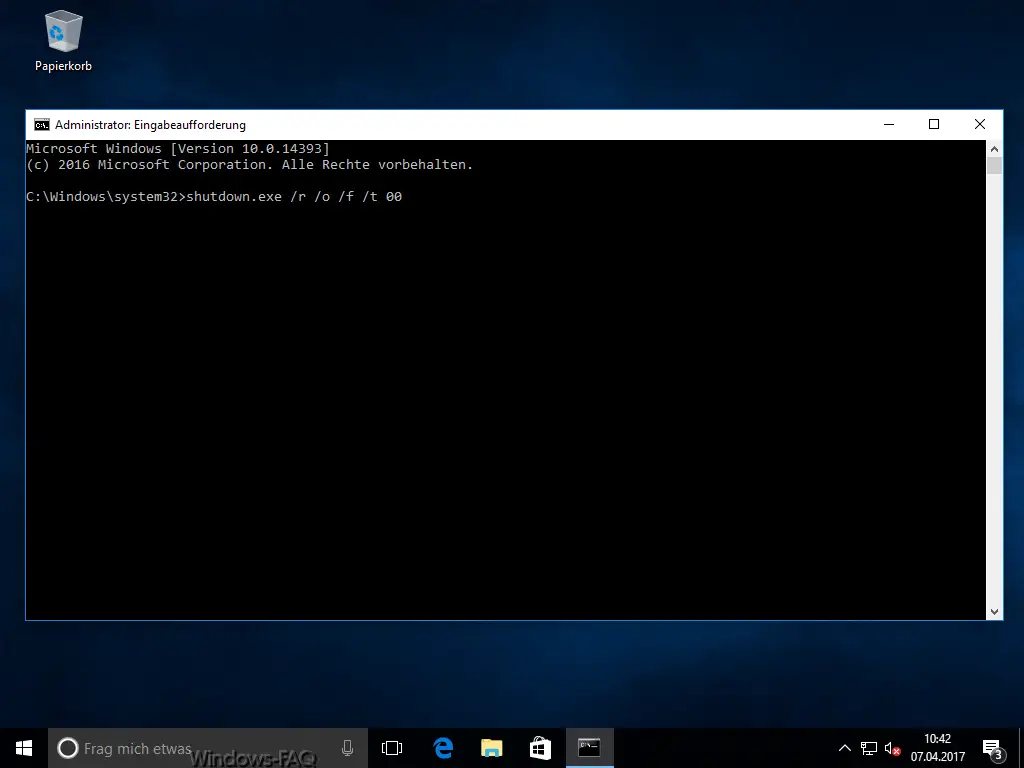Minimize the Eingabeaufforderung window
This screenshot has width=1024, height=768.
tap(888, 125)
